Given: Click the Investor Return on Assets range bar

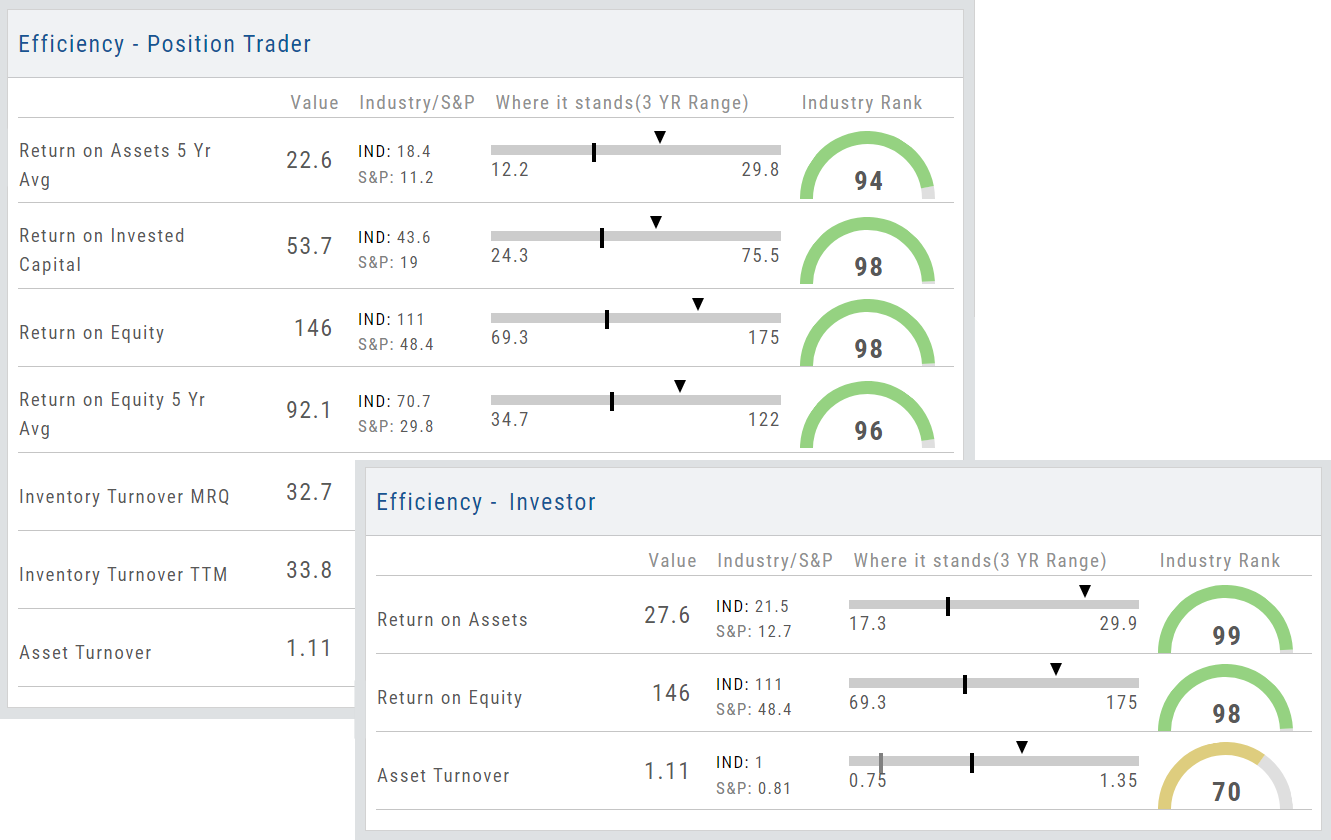Looking at the screenshot, I should tap(993, 605).
